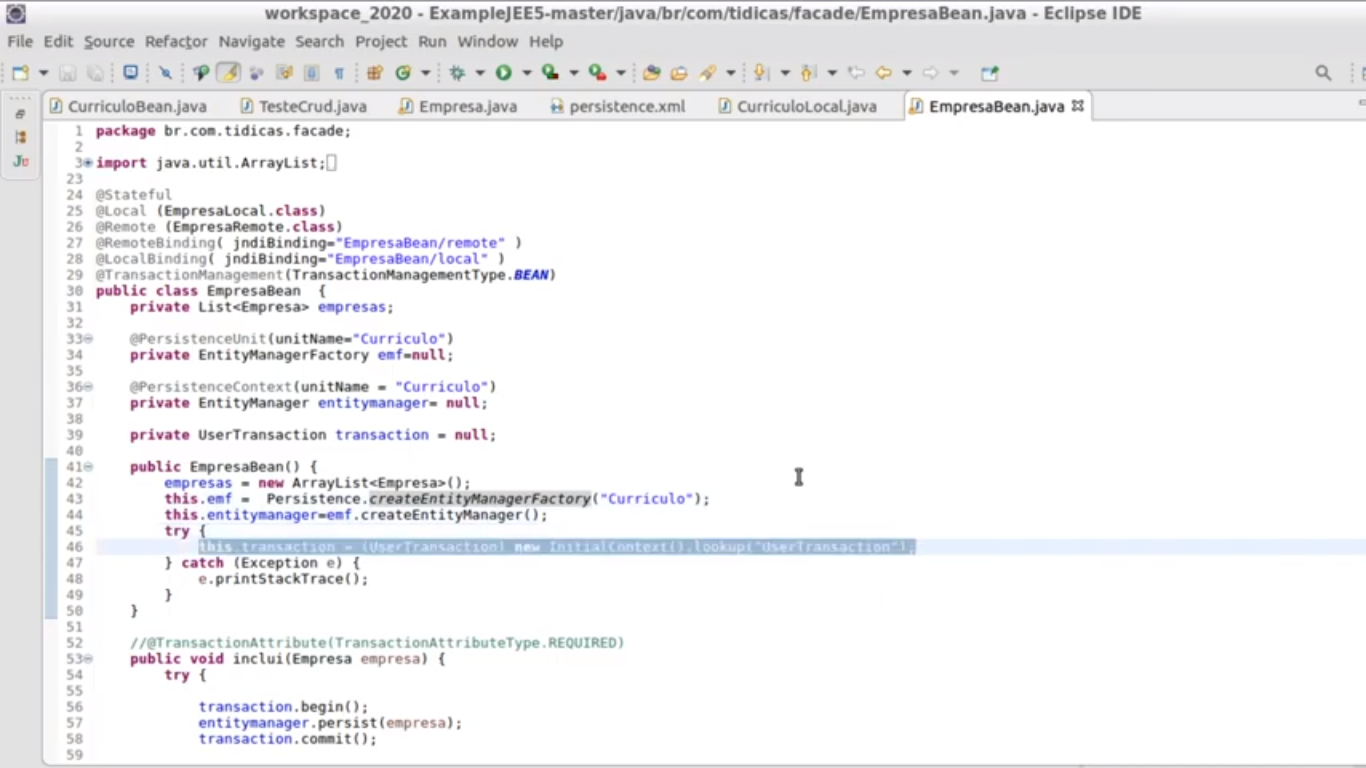Open the Navigate menu

pyautogui.click(x=252, y=41)
